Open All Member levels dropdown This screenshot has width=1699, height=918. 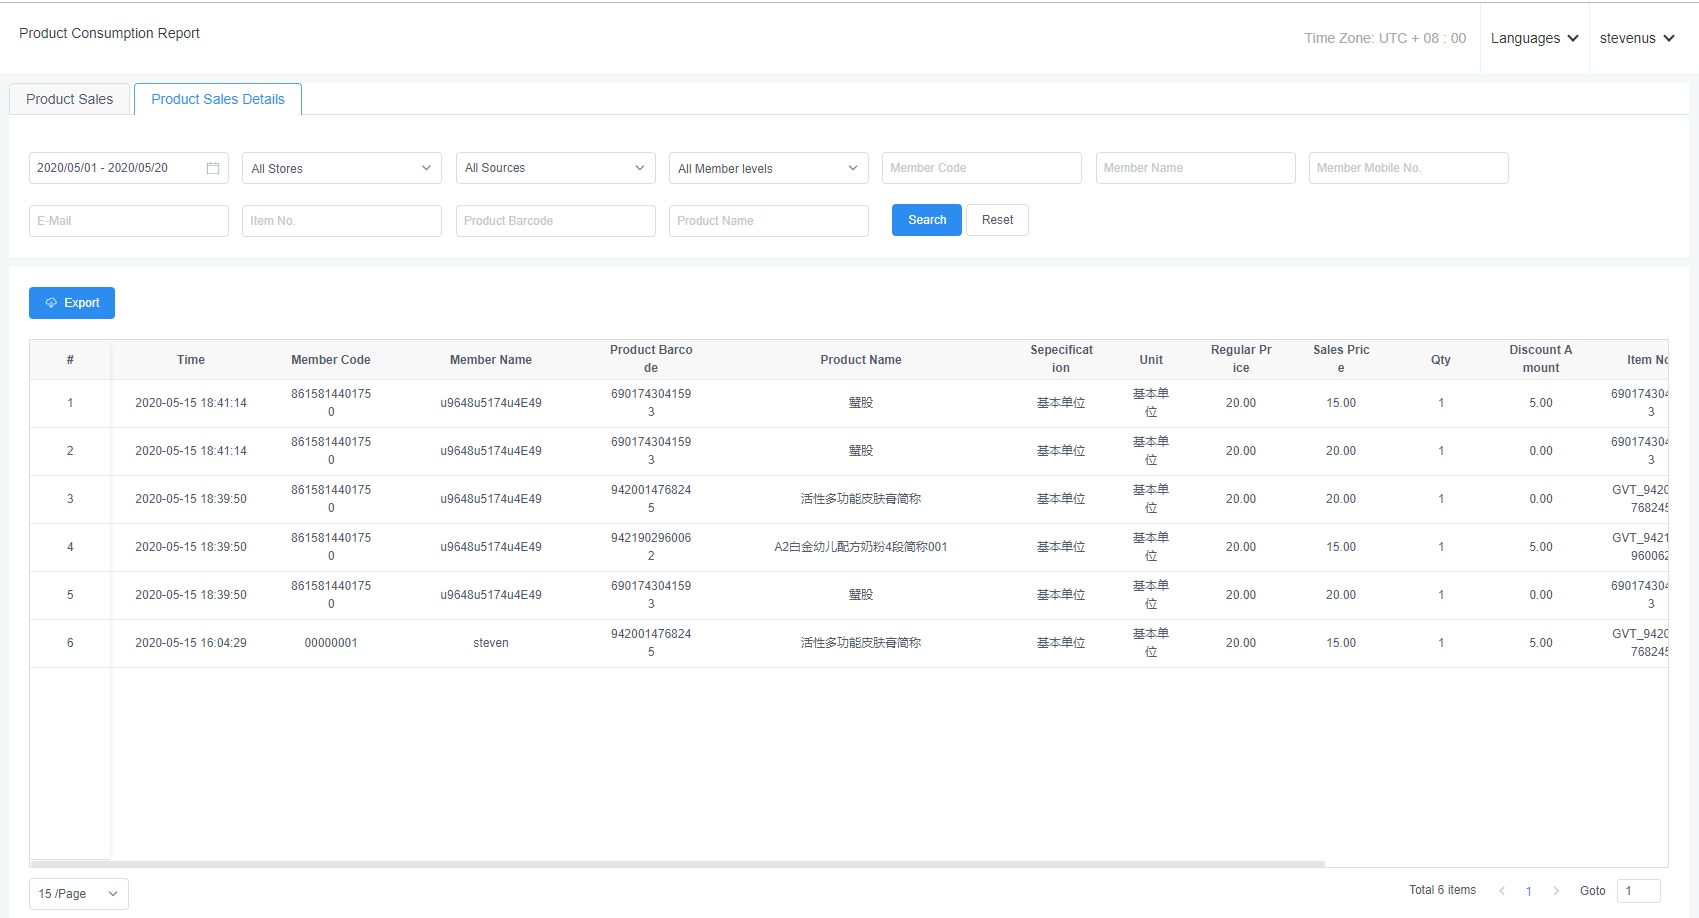(x=768, y=168)
